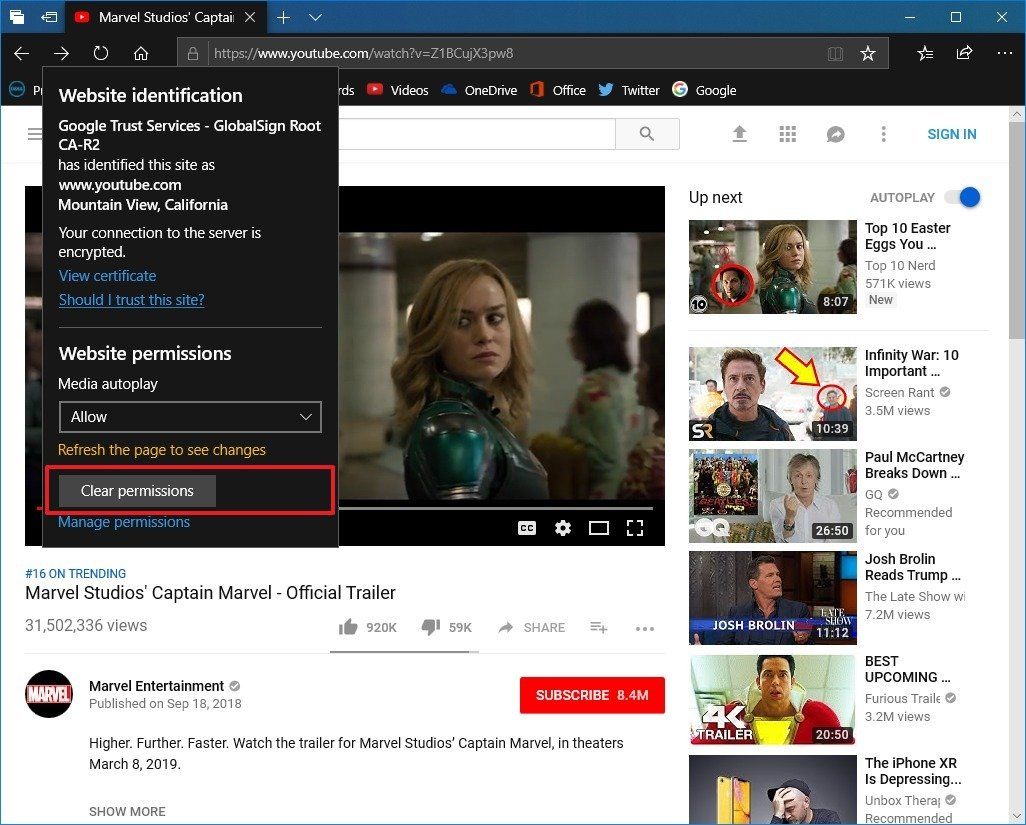This screenshot has height=825, width=1026.
Task: Open the tab list chevron
Action: click(x=316, y=17)
